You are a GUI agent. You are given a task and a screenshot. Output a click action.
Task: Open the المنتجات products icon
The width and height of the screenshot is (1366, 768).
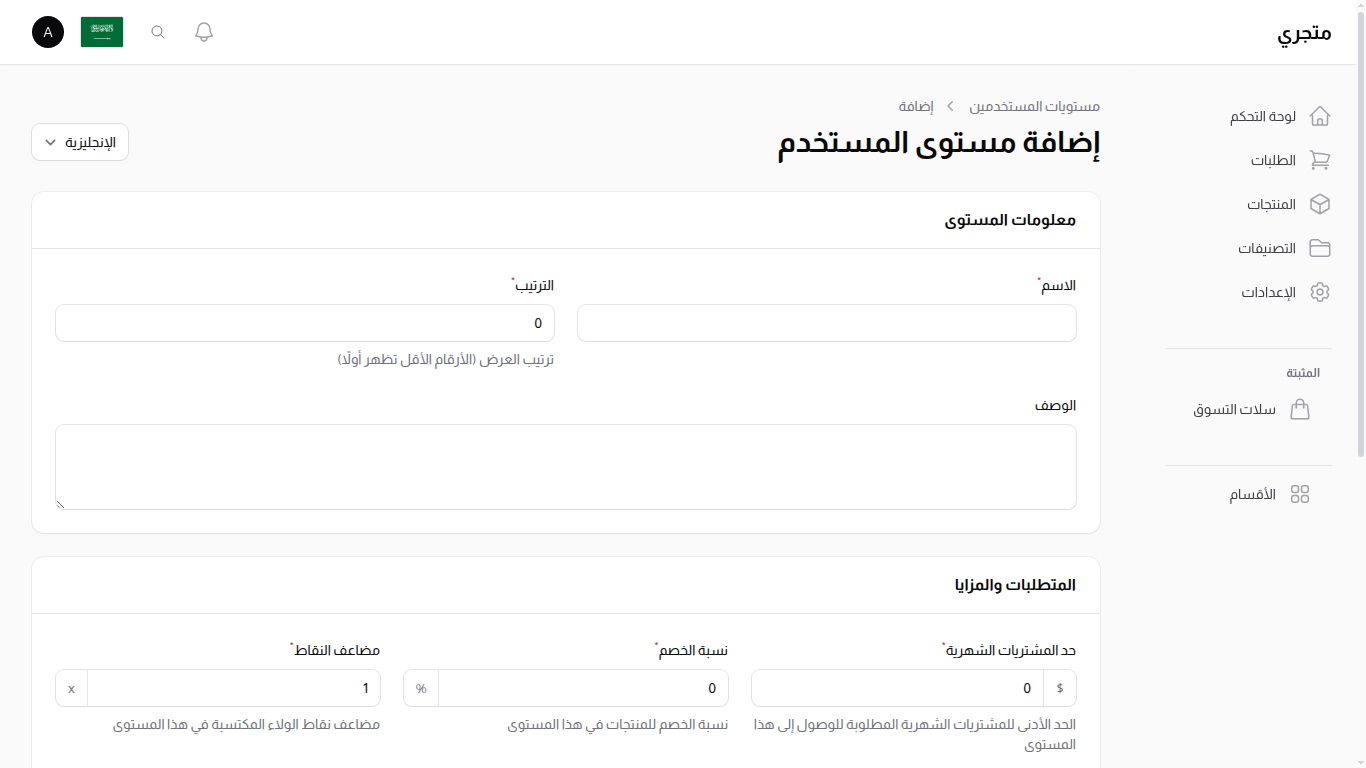(x=1320, y=204)
